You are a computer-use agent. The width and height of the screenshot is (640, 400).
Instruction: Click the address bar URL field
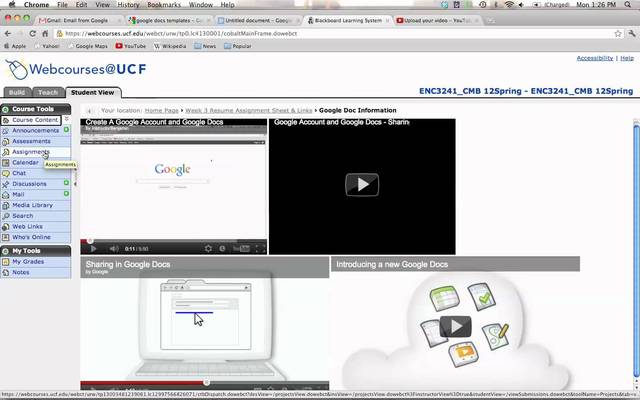point(333,33)
